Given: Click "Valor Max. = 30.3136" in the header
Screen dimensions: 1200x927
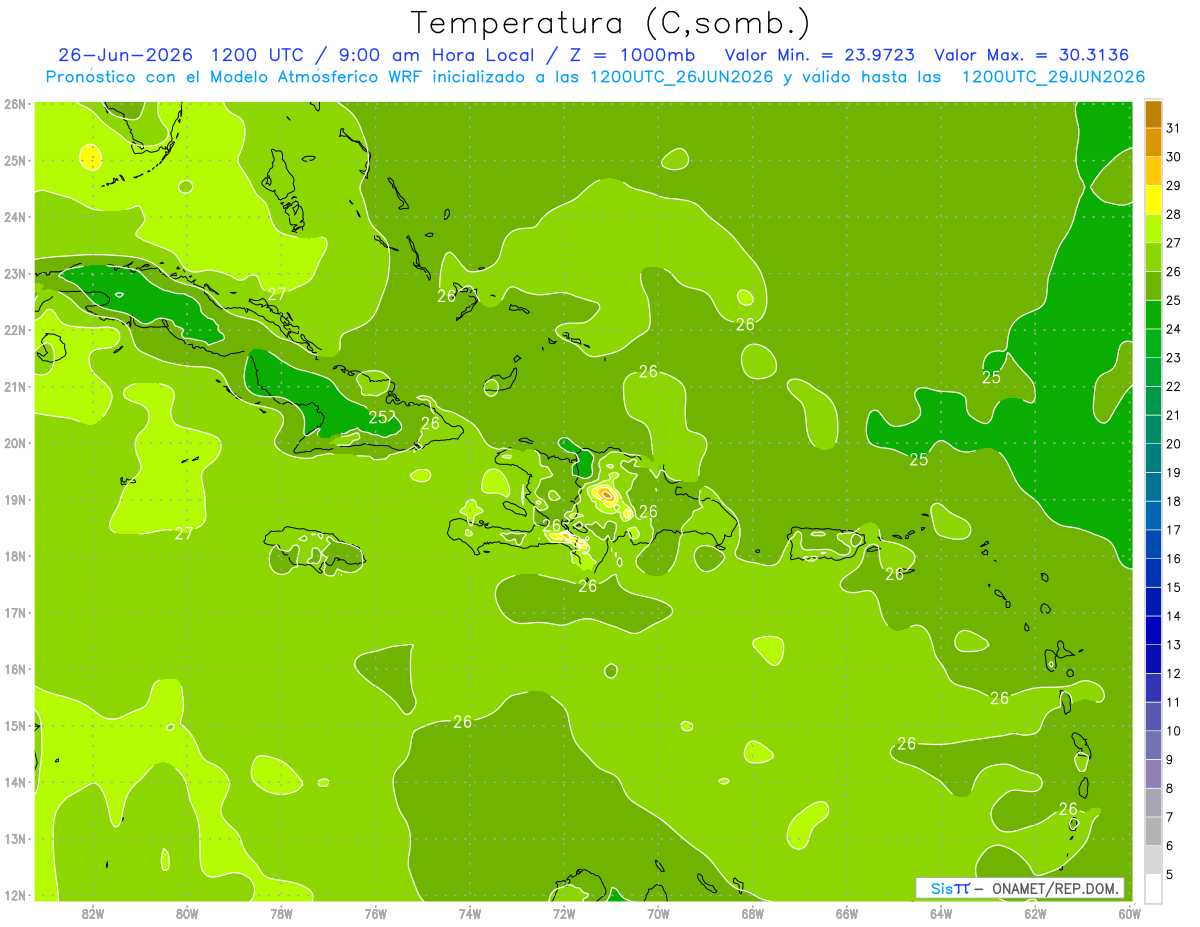Looking at the screenshot, I should pos(1038,55).
